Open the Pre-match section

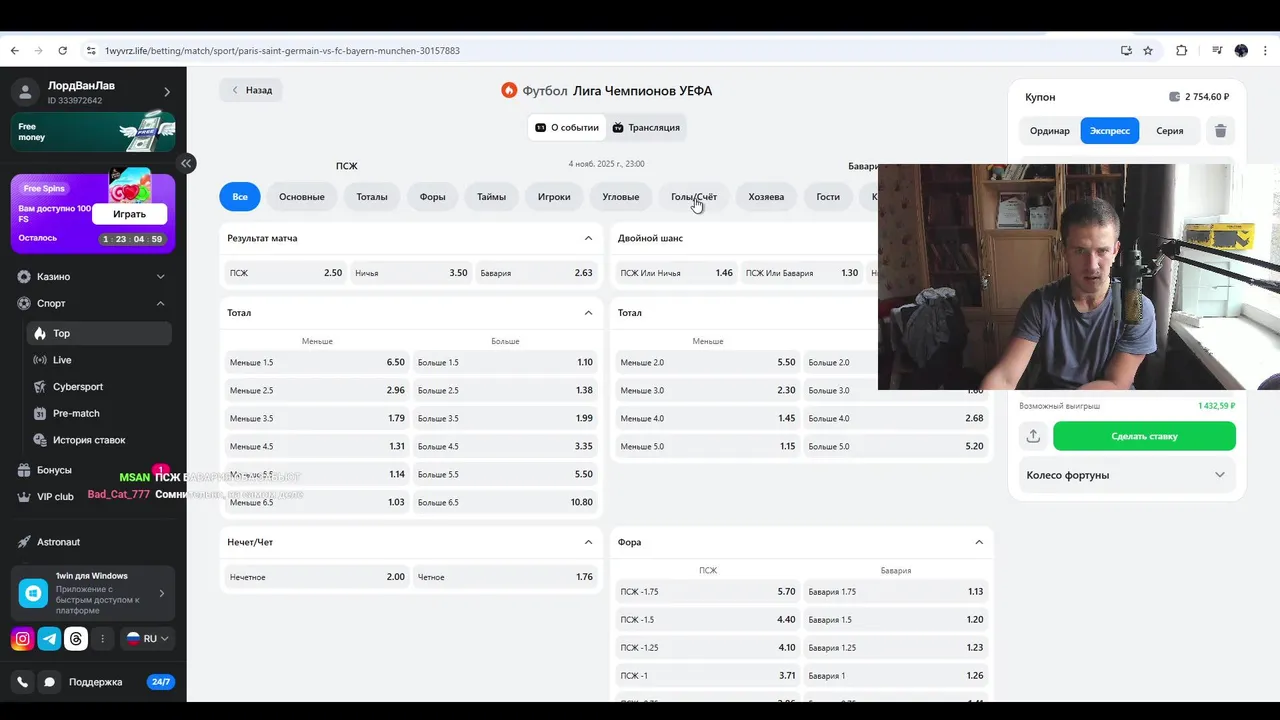[99, 413]
